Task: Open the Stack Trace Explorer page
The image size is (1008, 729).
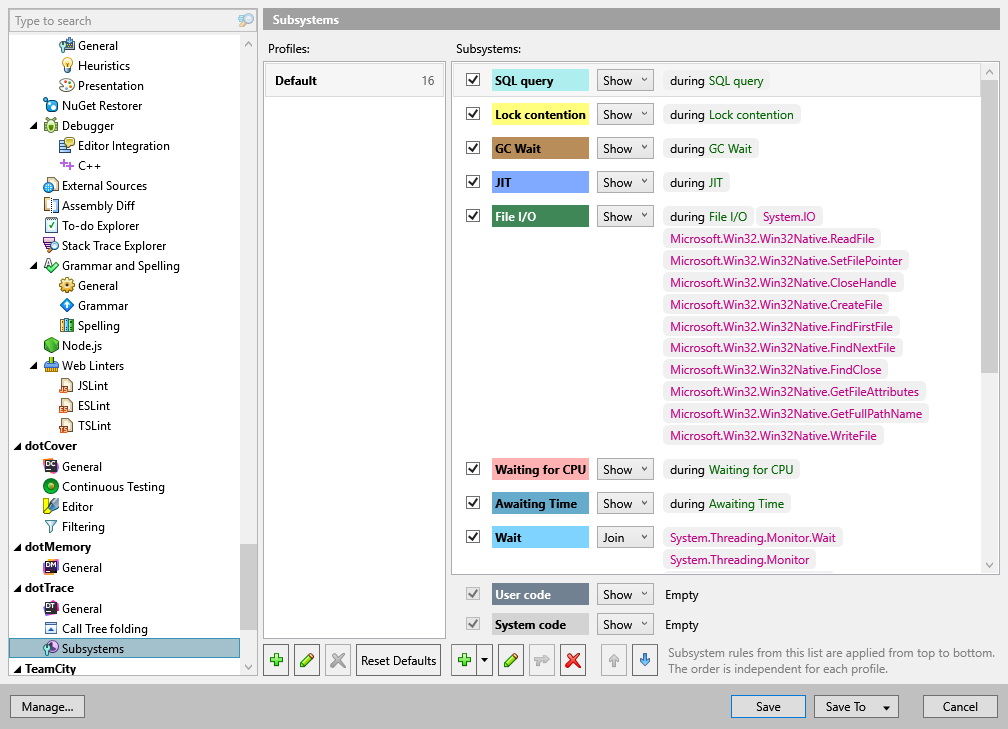Action: tap(110, 245)
